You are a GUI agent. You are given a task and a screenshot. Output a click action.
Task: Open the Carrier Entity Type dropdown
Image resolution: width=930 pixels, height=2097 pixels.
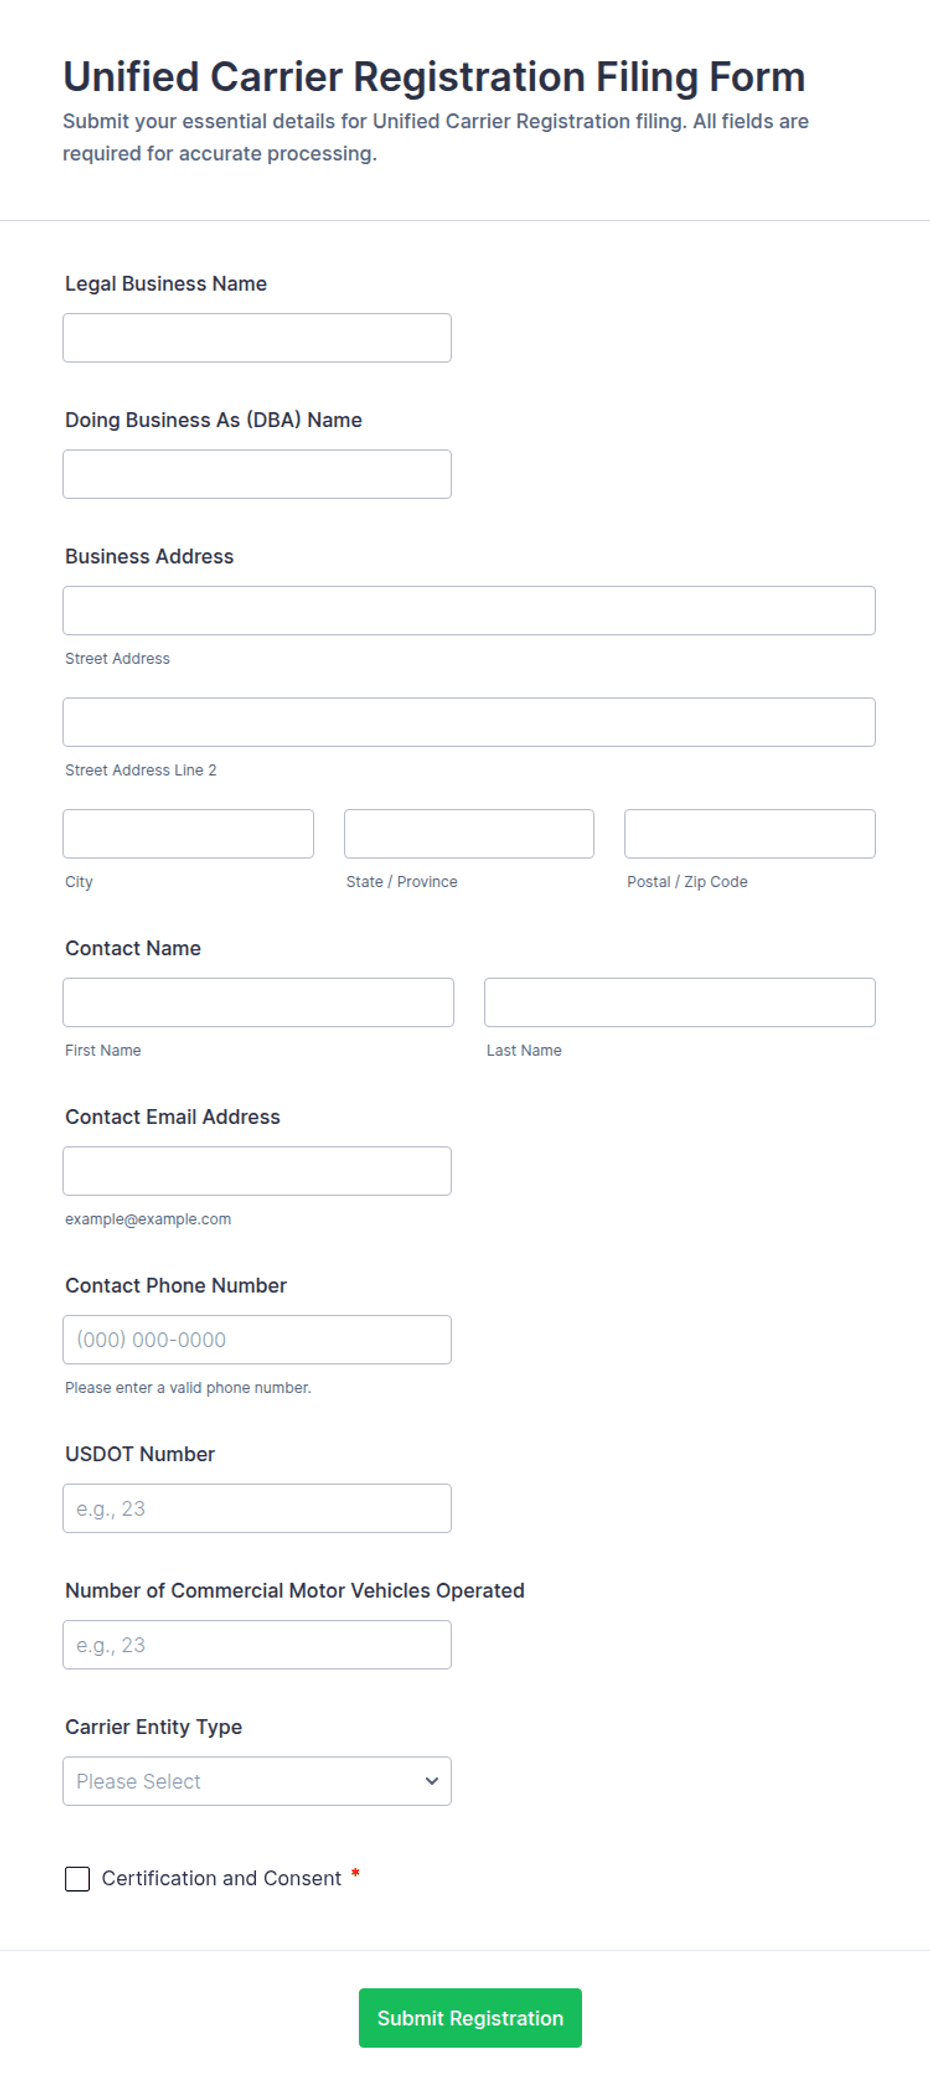257,1781
